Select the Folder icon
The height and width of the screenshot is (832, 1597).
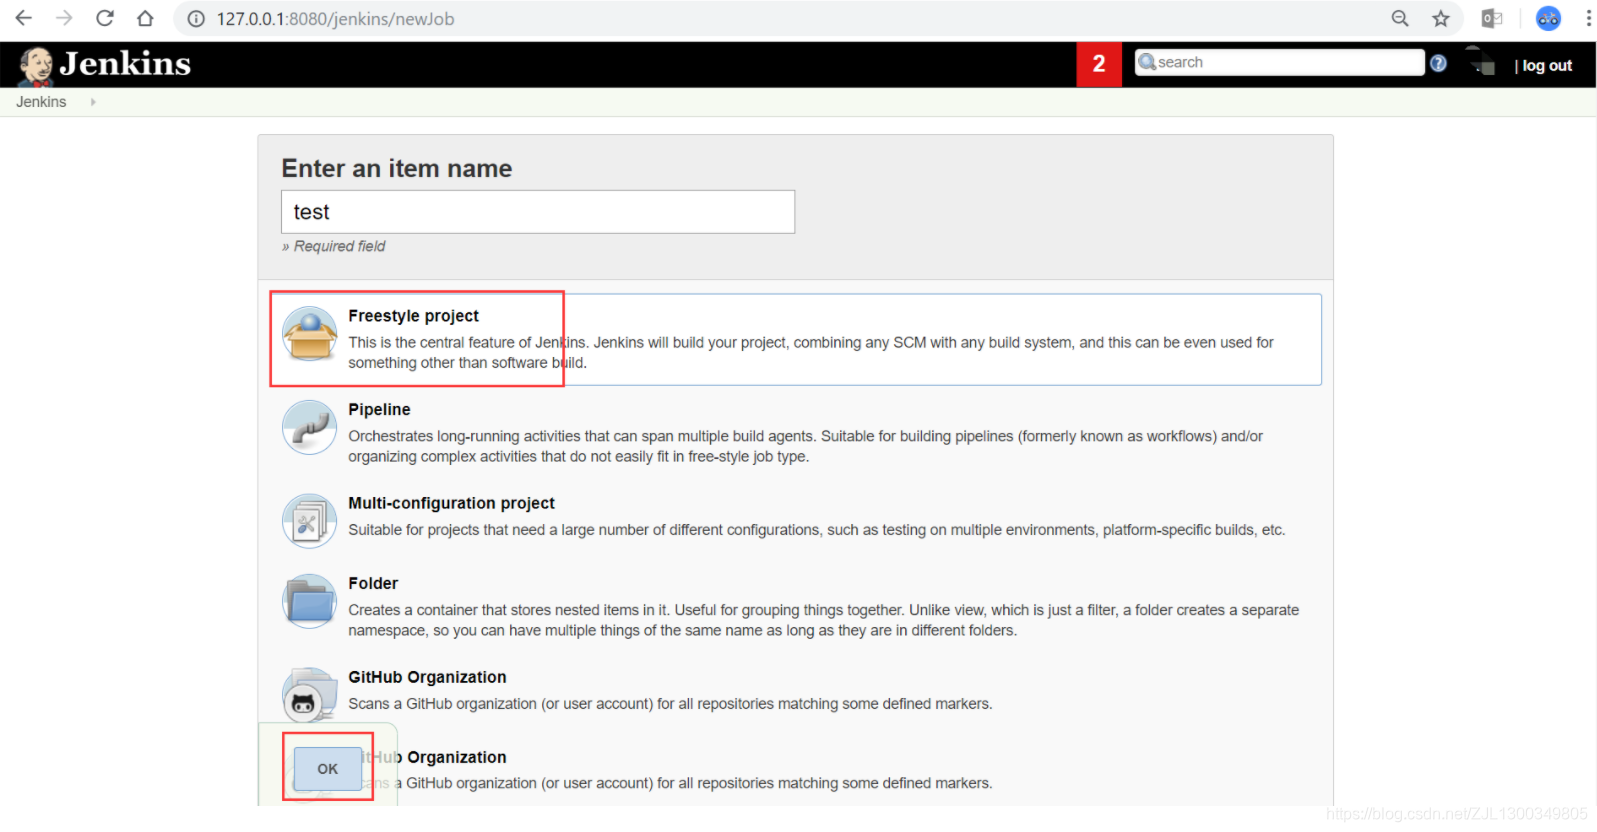click(x=310, y=601)
